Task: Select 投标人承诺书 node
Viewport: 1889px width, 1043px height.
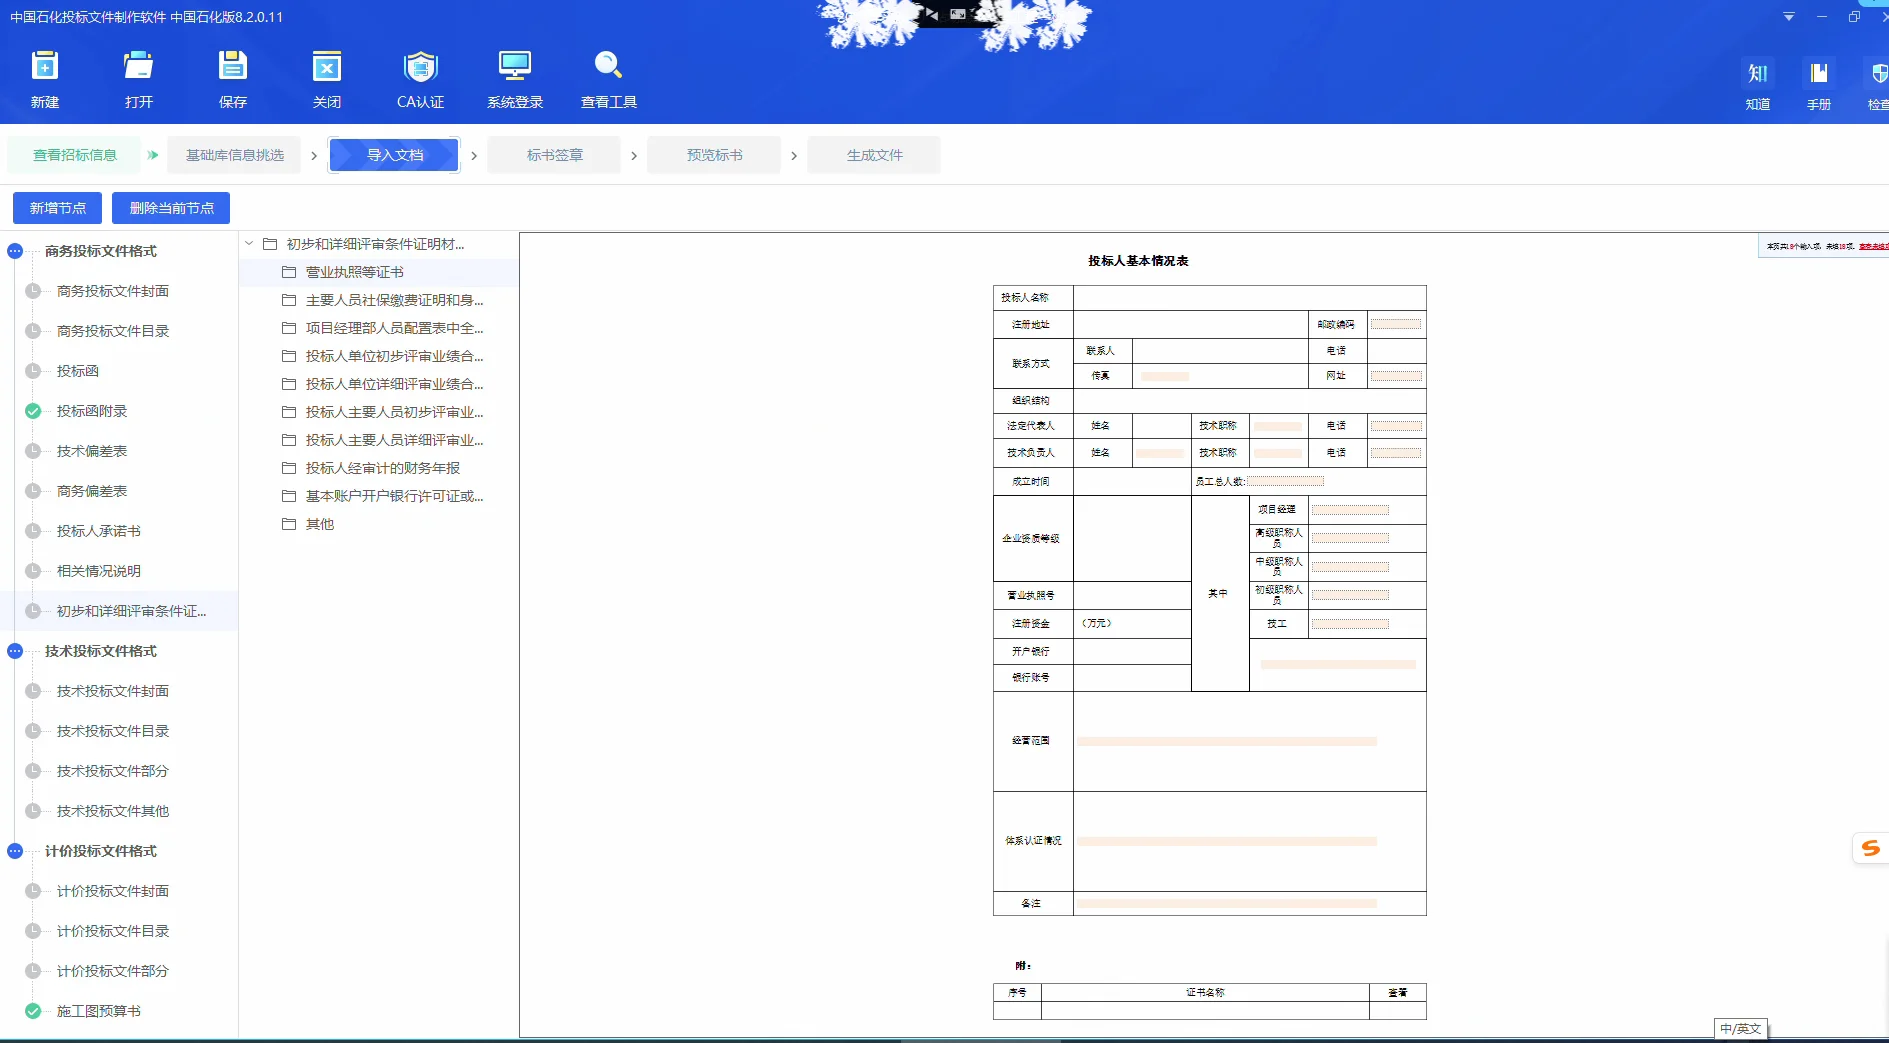Action: (x=99, y=531)
